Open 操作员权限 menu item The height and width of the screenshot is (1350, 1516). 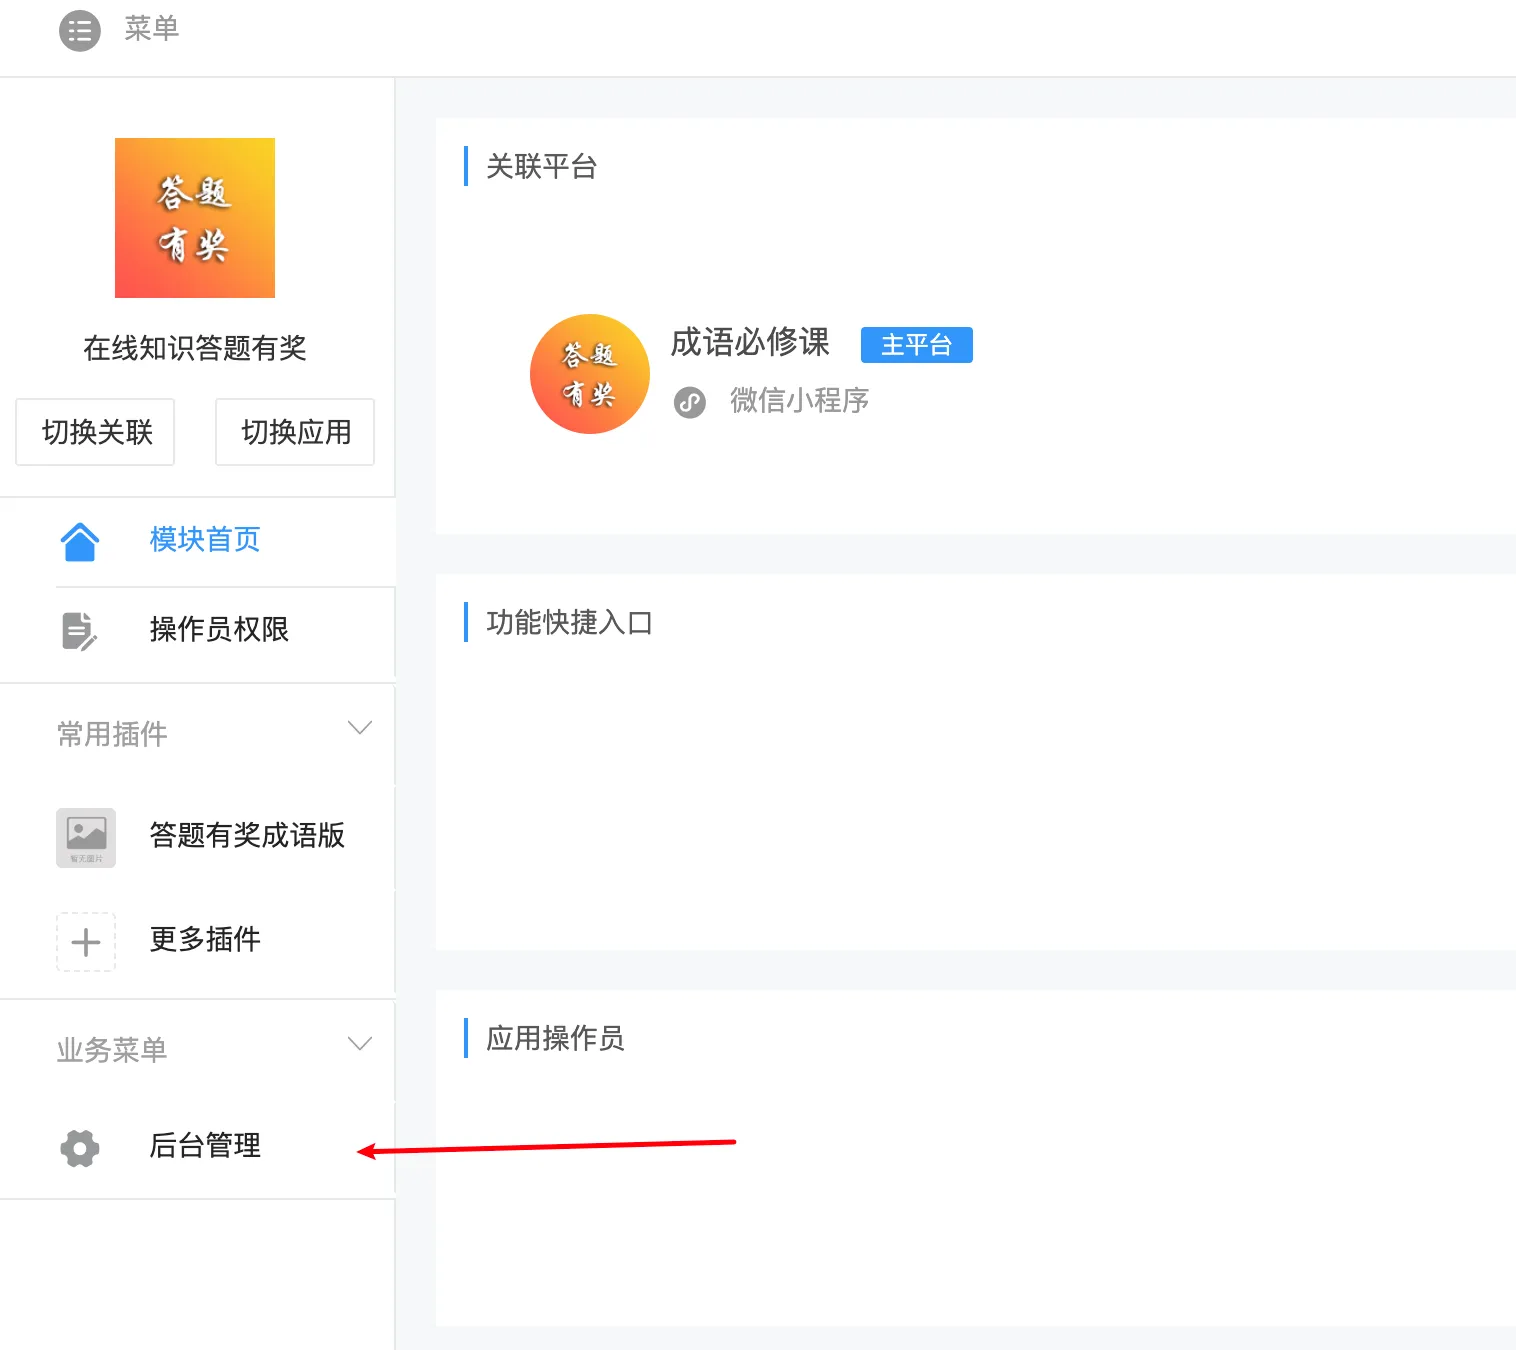(x=219, y=629)
